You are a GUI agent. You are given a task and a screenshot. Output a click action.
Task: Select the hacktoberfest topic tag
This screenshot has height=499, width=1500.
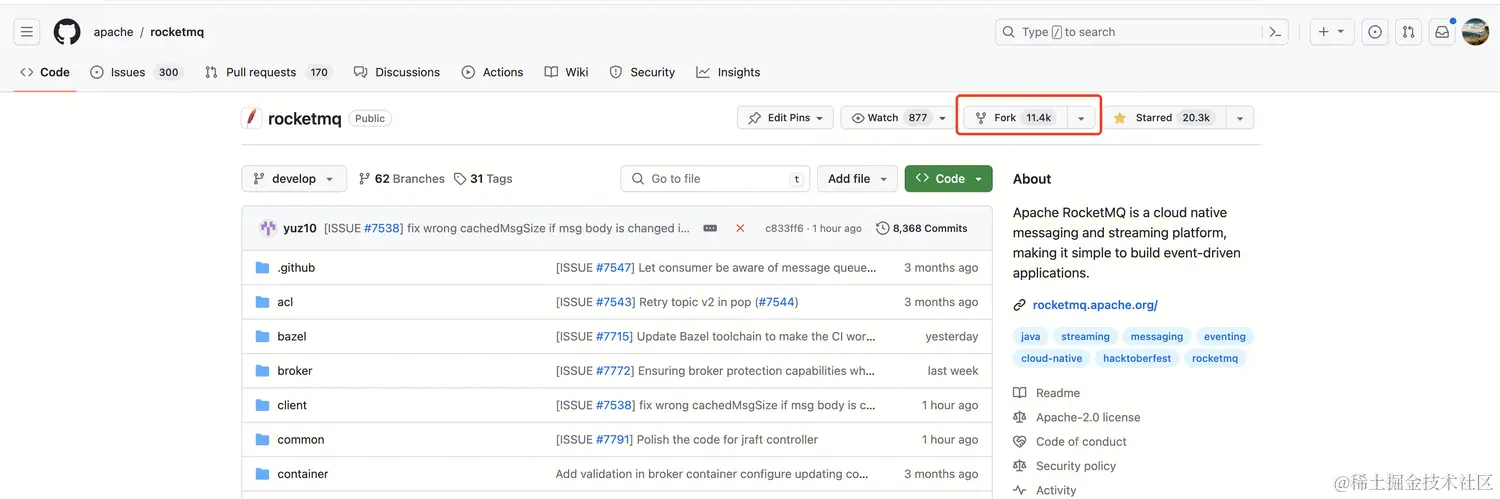coord(1137,358)
